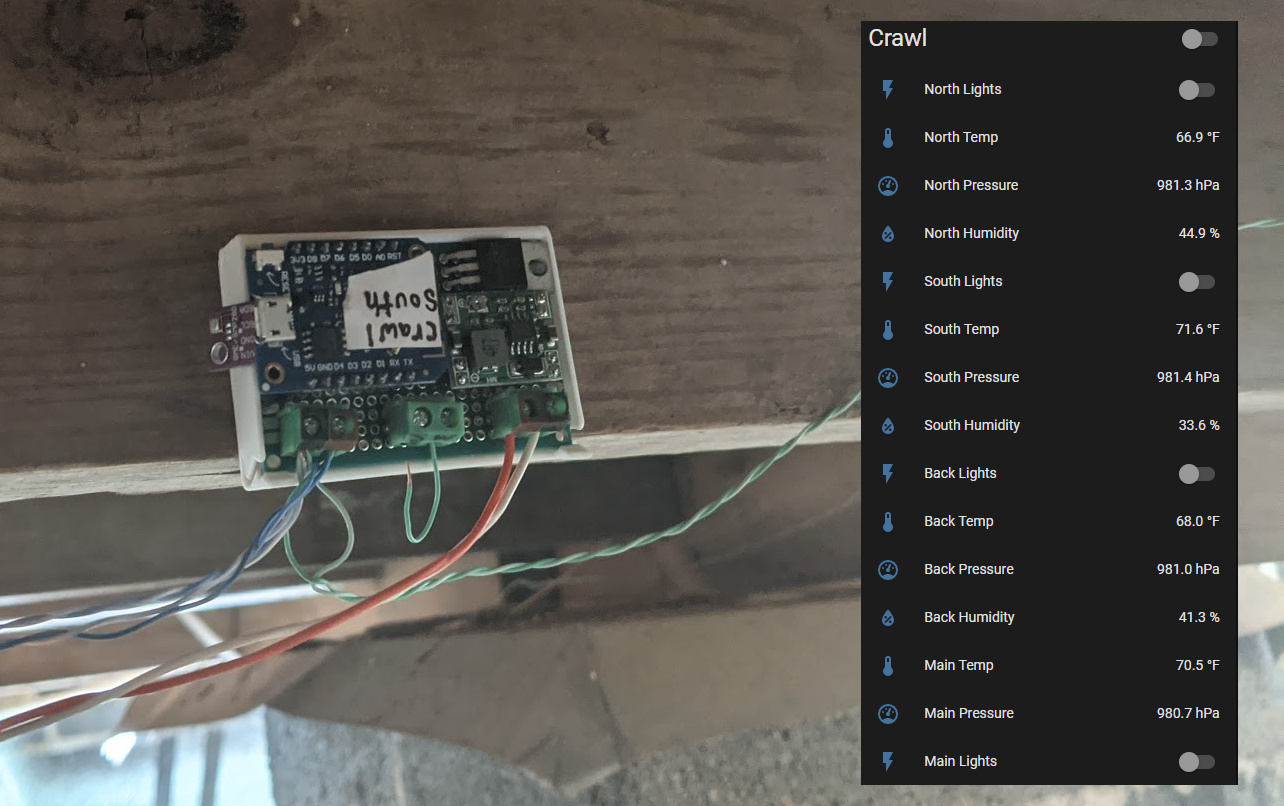Click the South Lights lightning bolt icon
1284x806 pixels.
click(888, 281)
